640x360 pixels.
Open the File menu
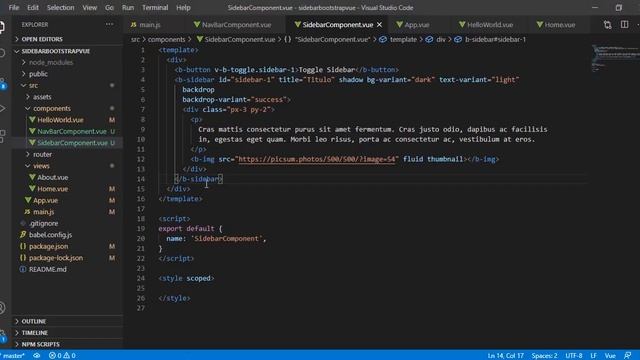pyautogui.click(x=13, y=8)
